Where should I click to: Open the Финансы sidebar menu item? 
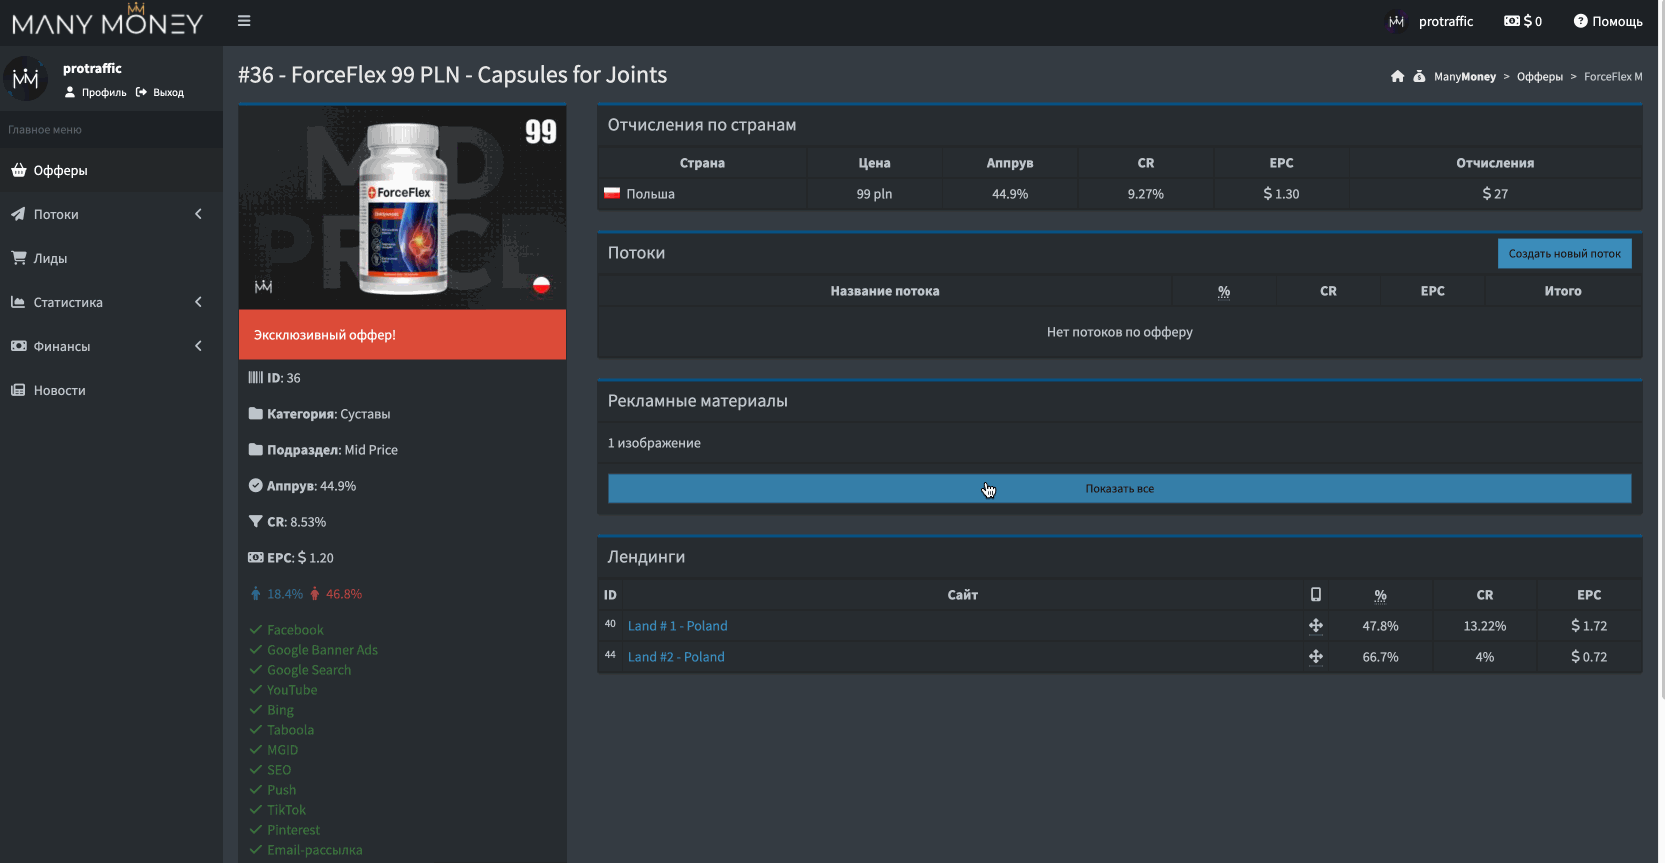tap(111, 346)
